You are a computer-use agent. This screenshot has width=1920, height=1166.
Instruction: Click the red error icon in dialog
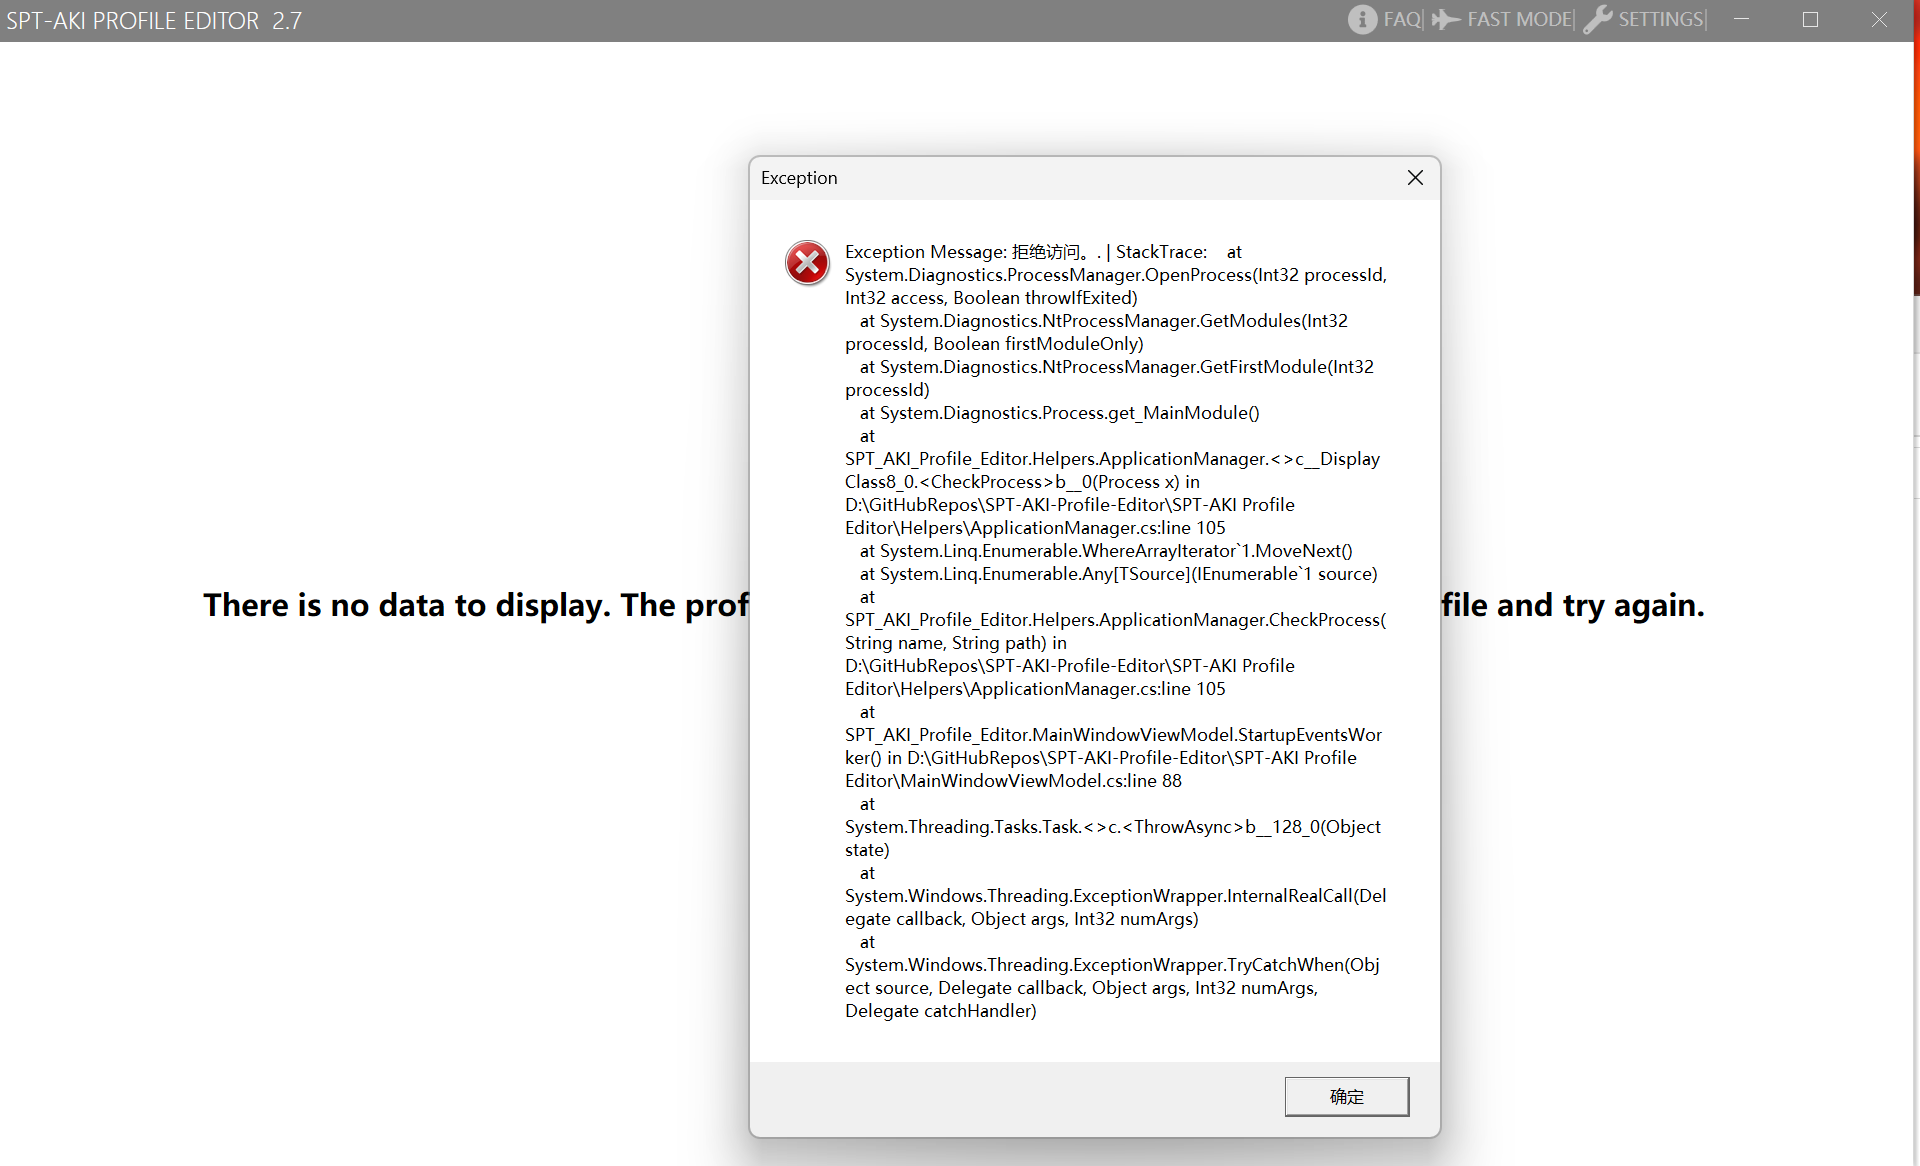[x=807, y=263]
